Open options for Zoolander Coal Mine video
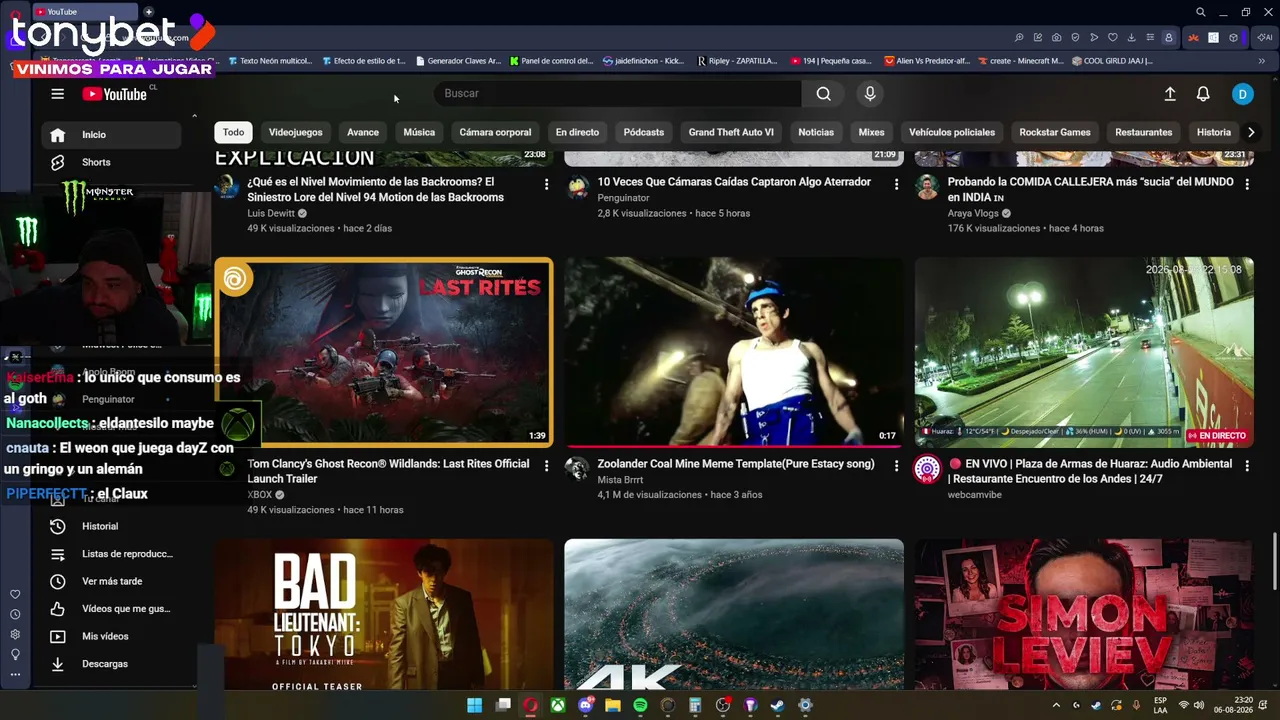 896,466
